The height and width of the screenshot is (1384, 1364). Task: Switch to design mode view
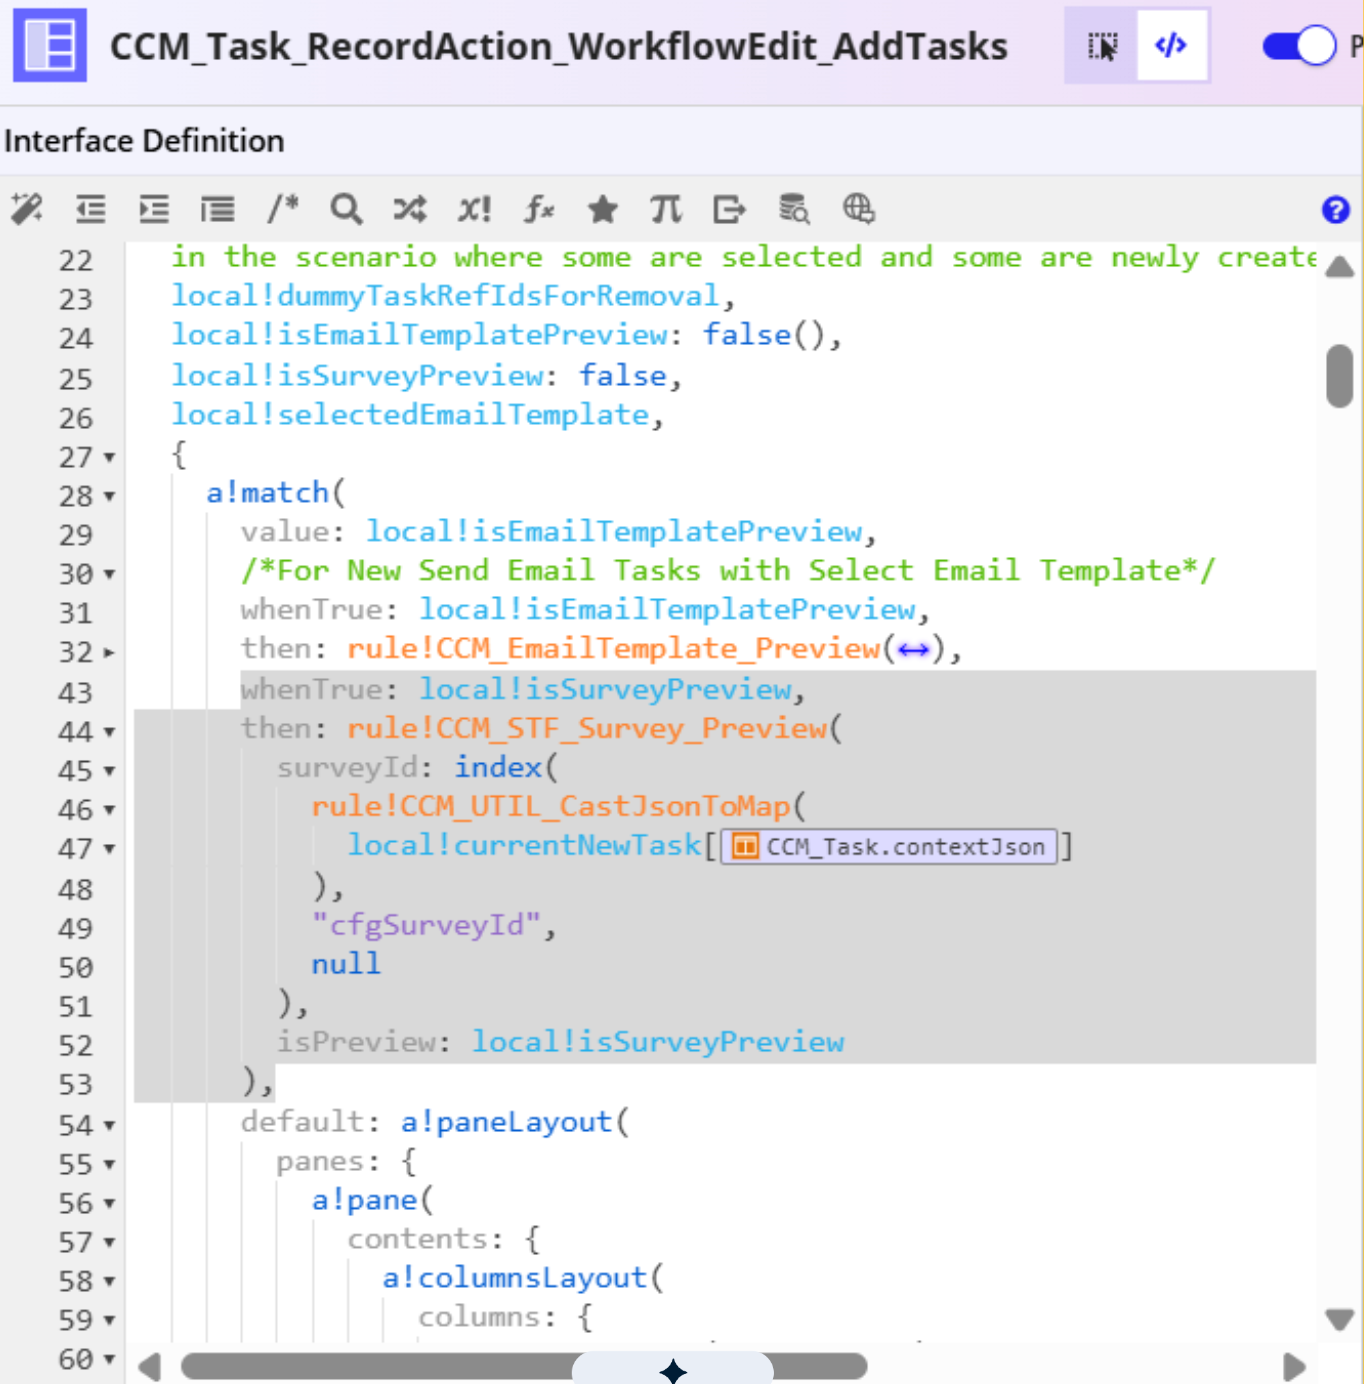pos(1101,46)
